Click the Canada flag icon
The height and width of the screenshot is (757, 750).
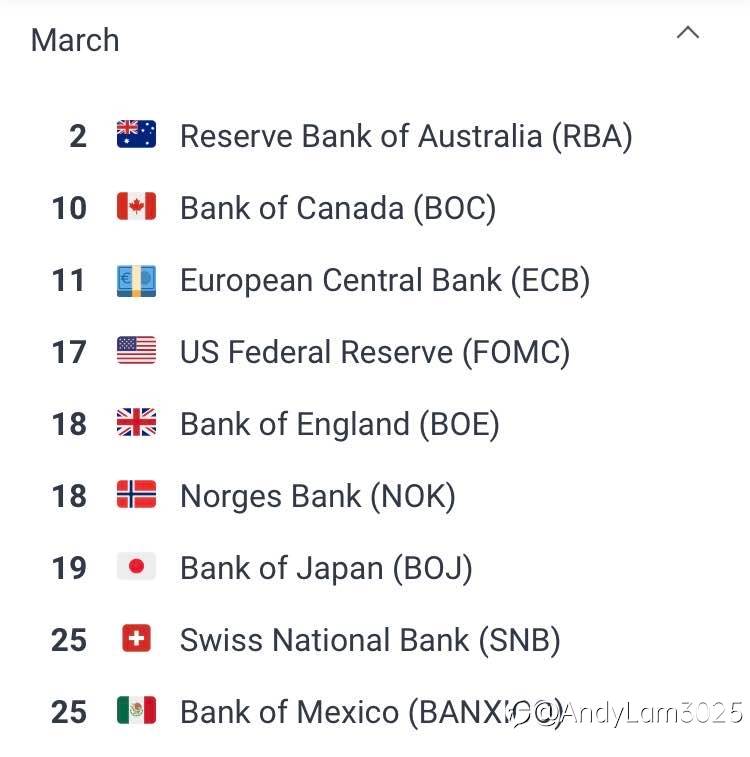(137, 206)
